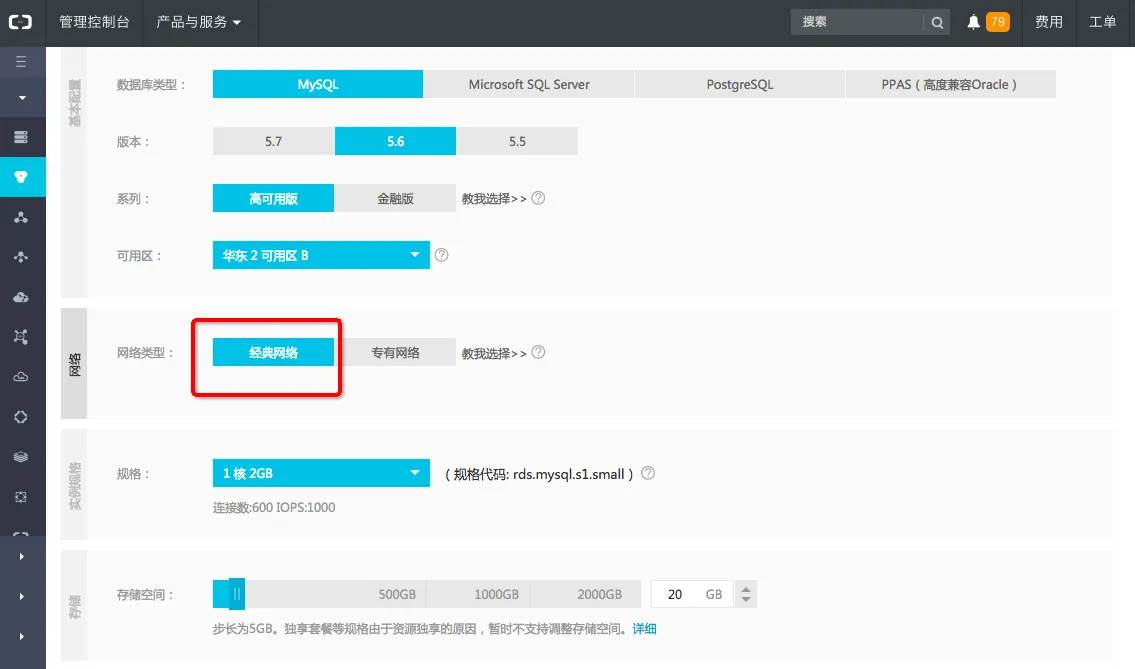Screen dimensions: 1135x669
Task: Set storage slider to 2000GB mark
Action: (x=599, y=594)
